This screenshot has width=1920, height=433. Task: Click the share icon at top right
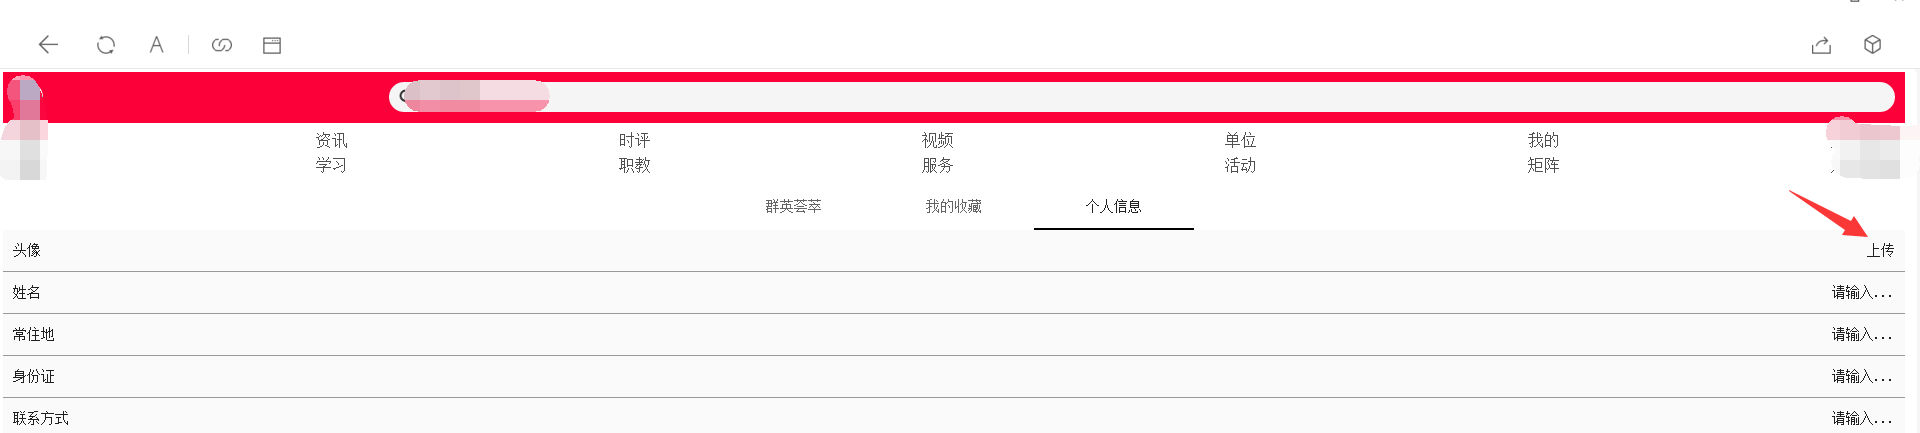point(1821,45)
